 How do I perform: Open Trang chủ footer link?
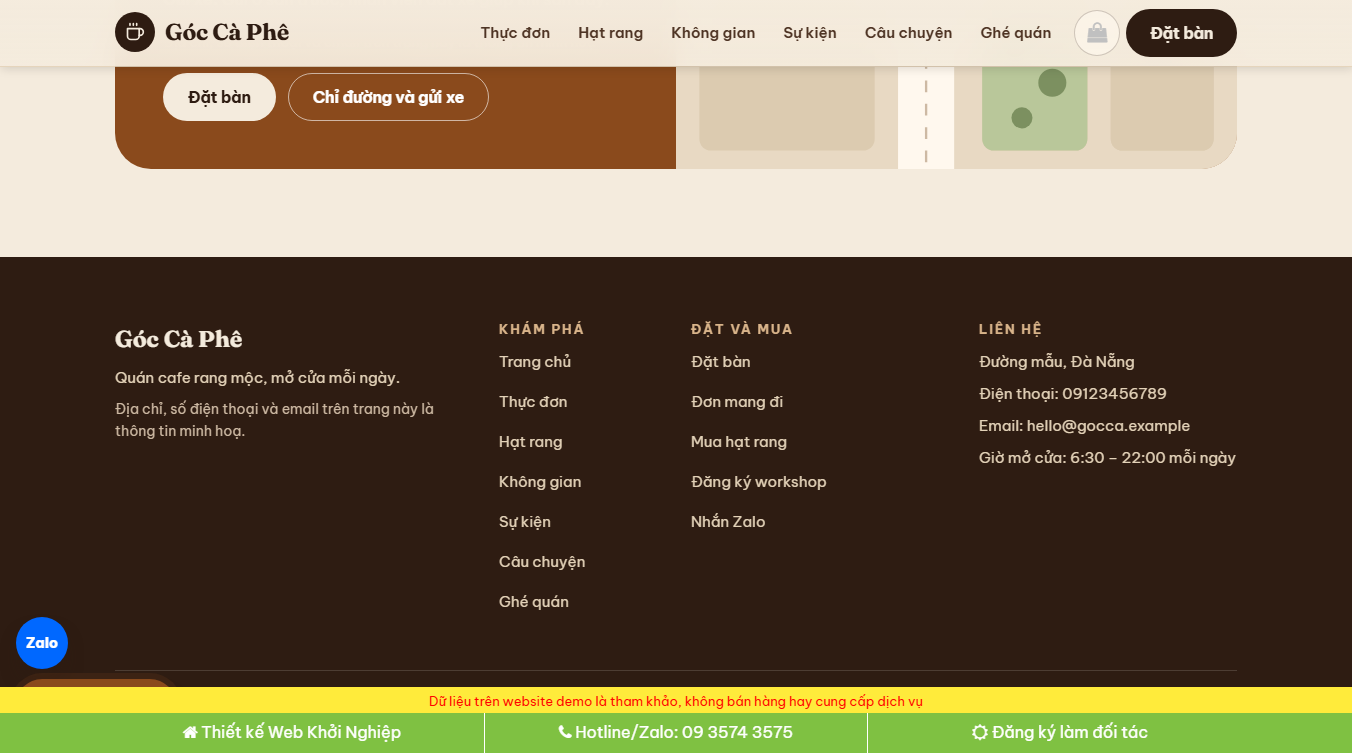pyautogui.click(x=535, y=362)
